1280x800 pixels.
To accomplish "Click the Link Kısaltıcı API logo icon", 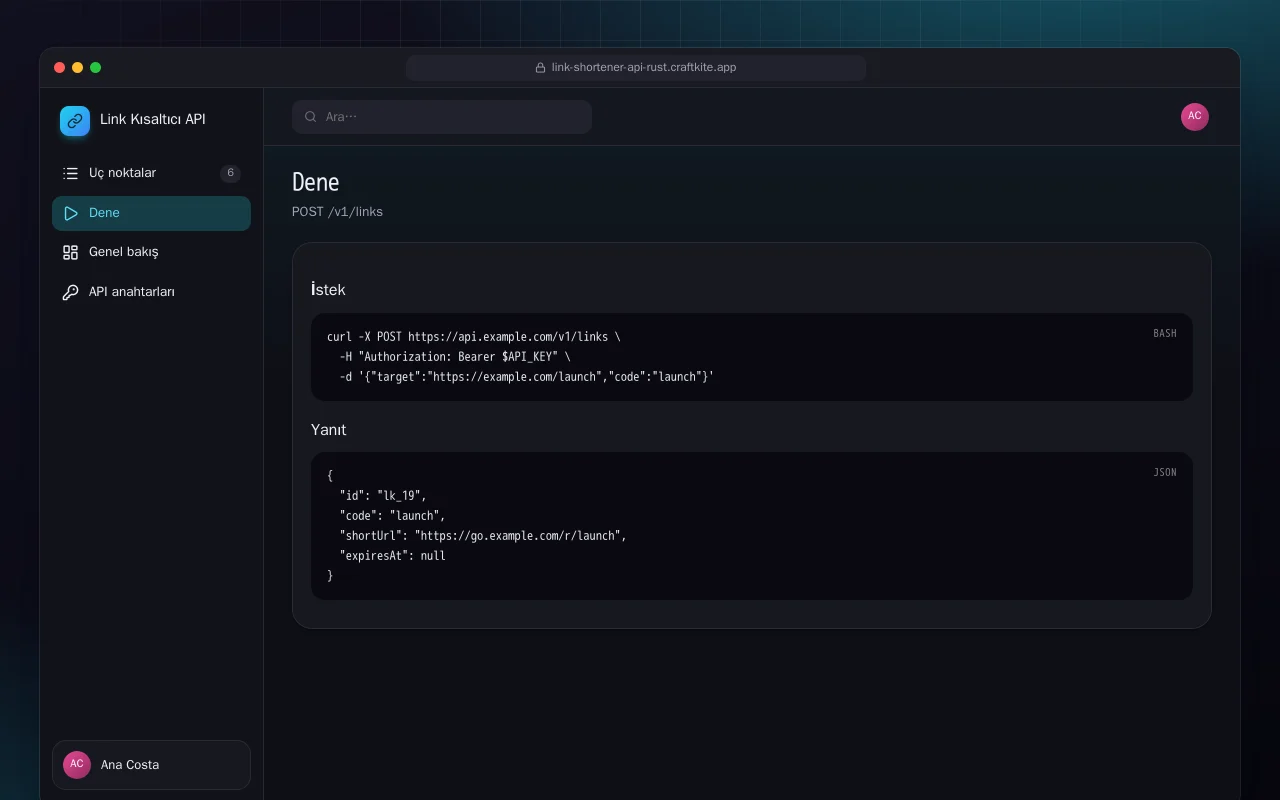I will [75, 121].
